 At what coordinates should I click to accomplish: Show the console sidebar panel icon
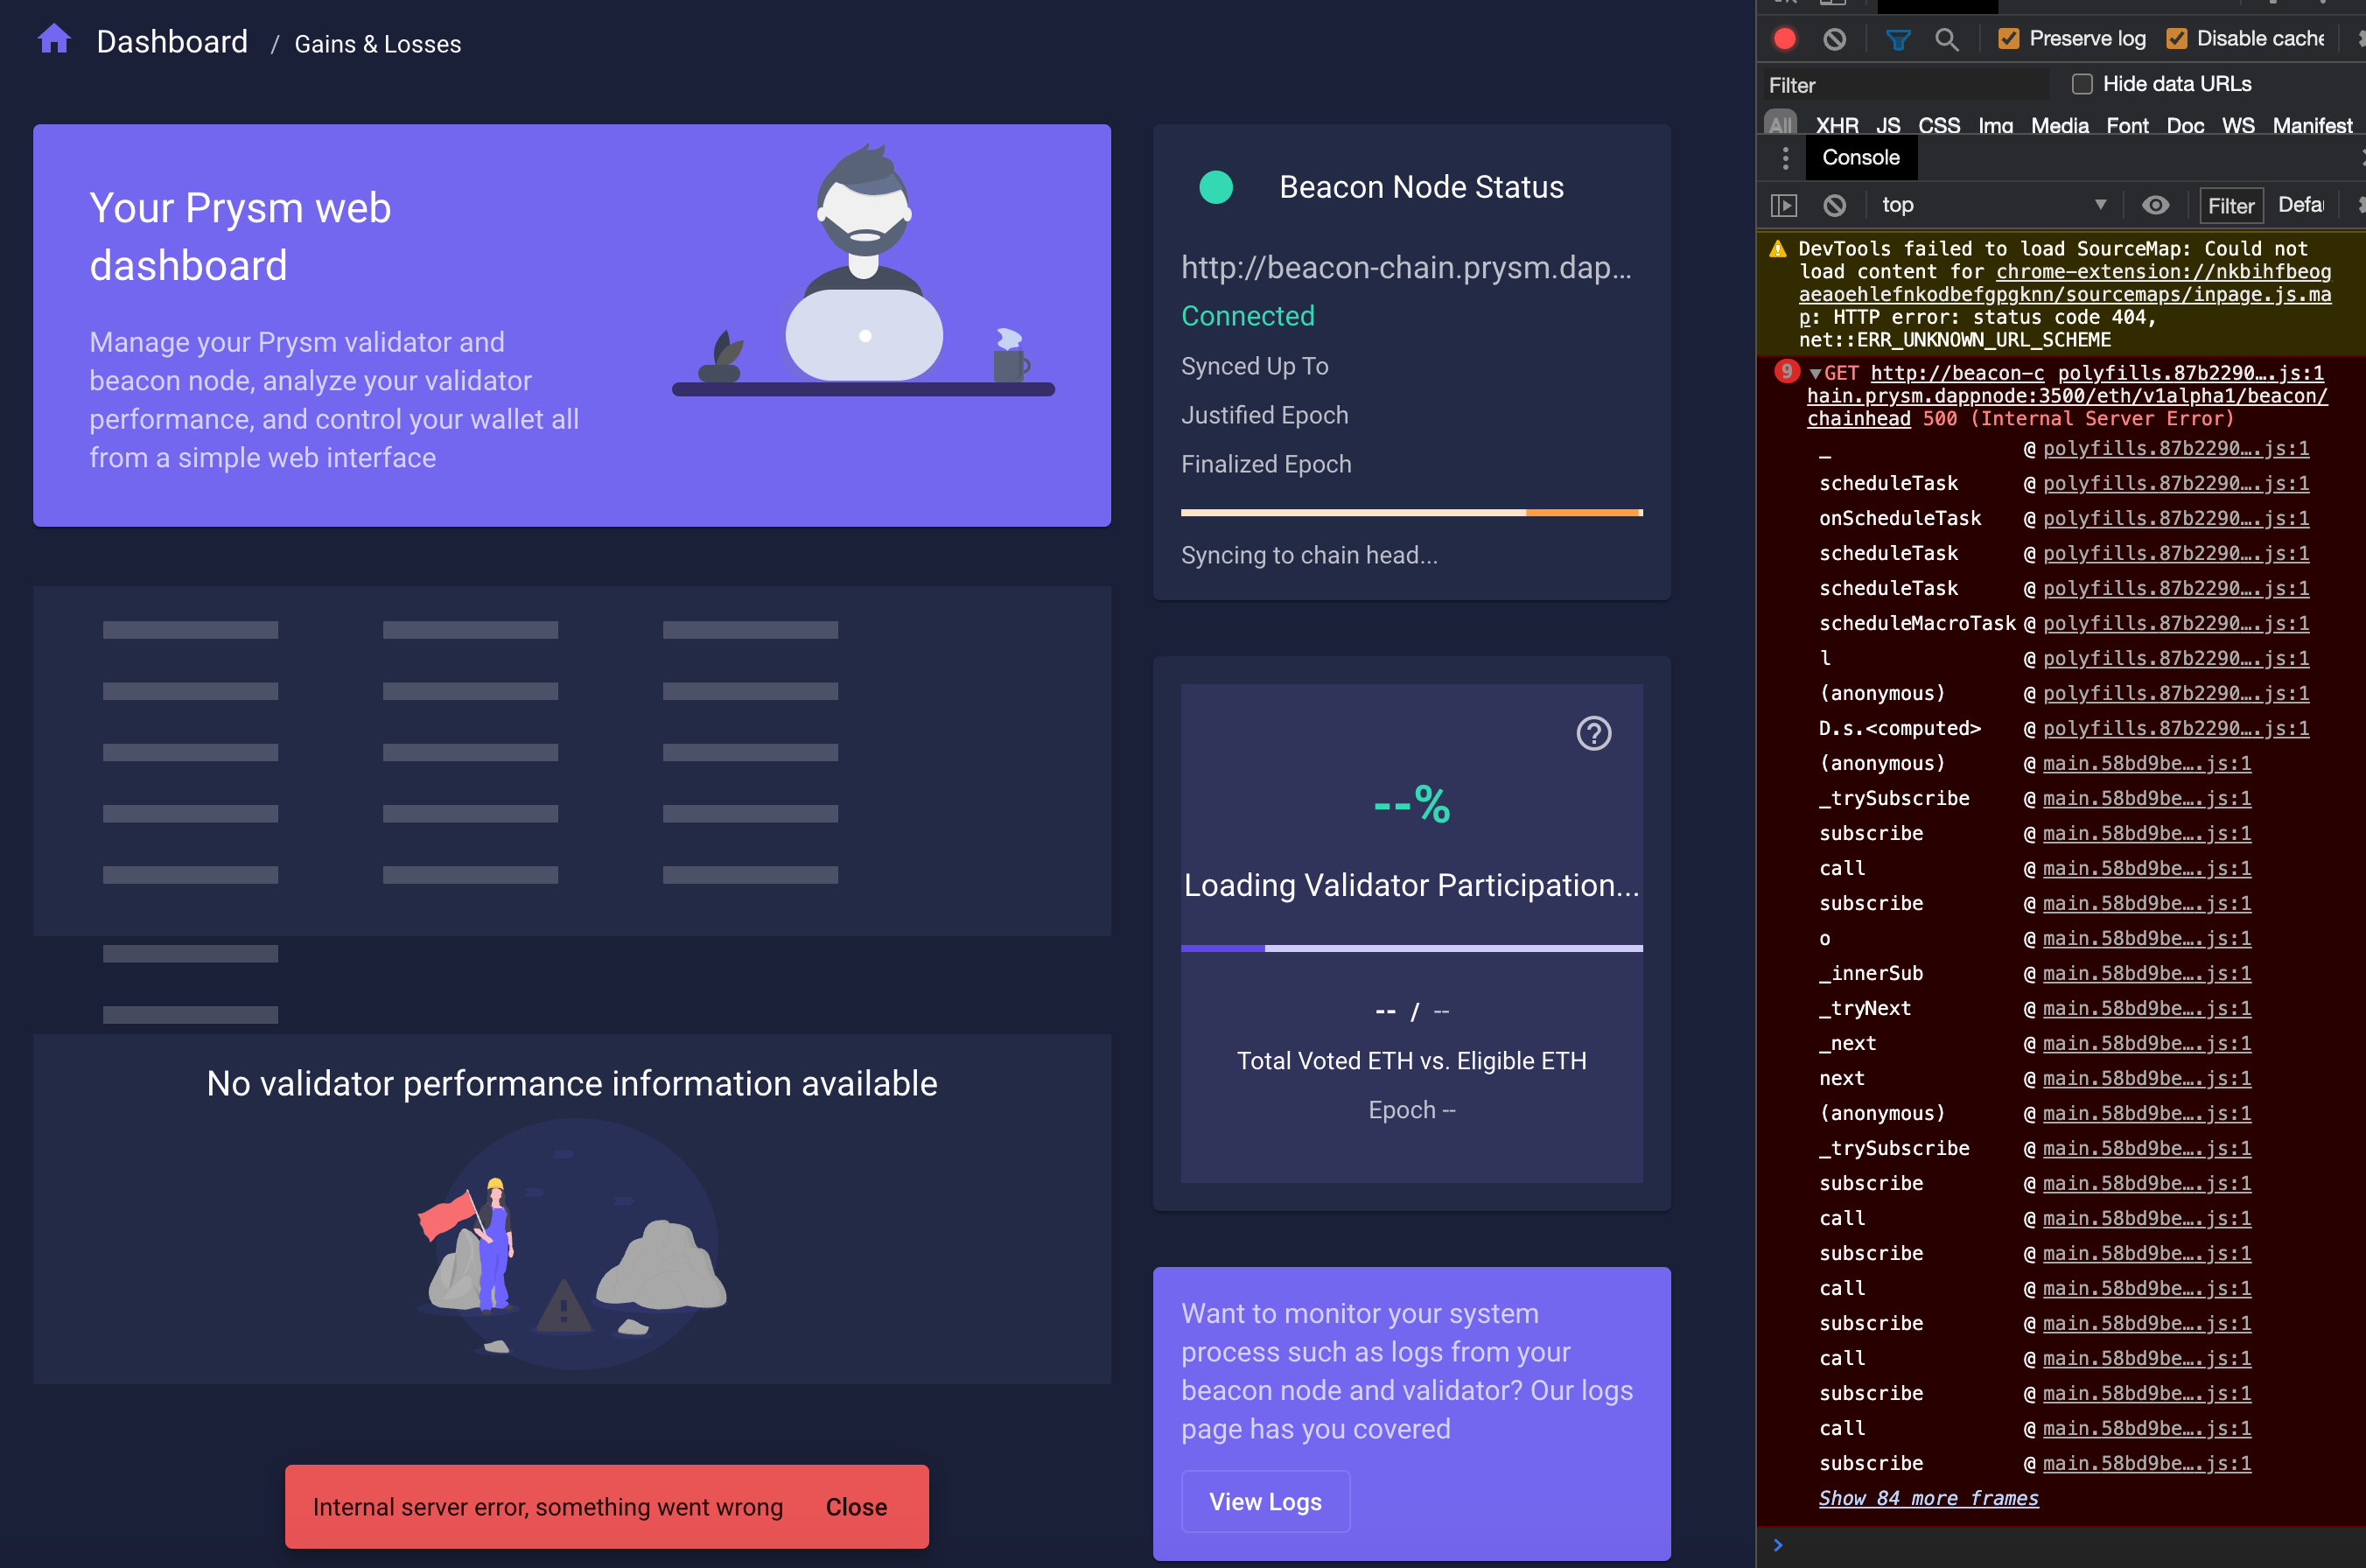coord(1784,205)
